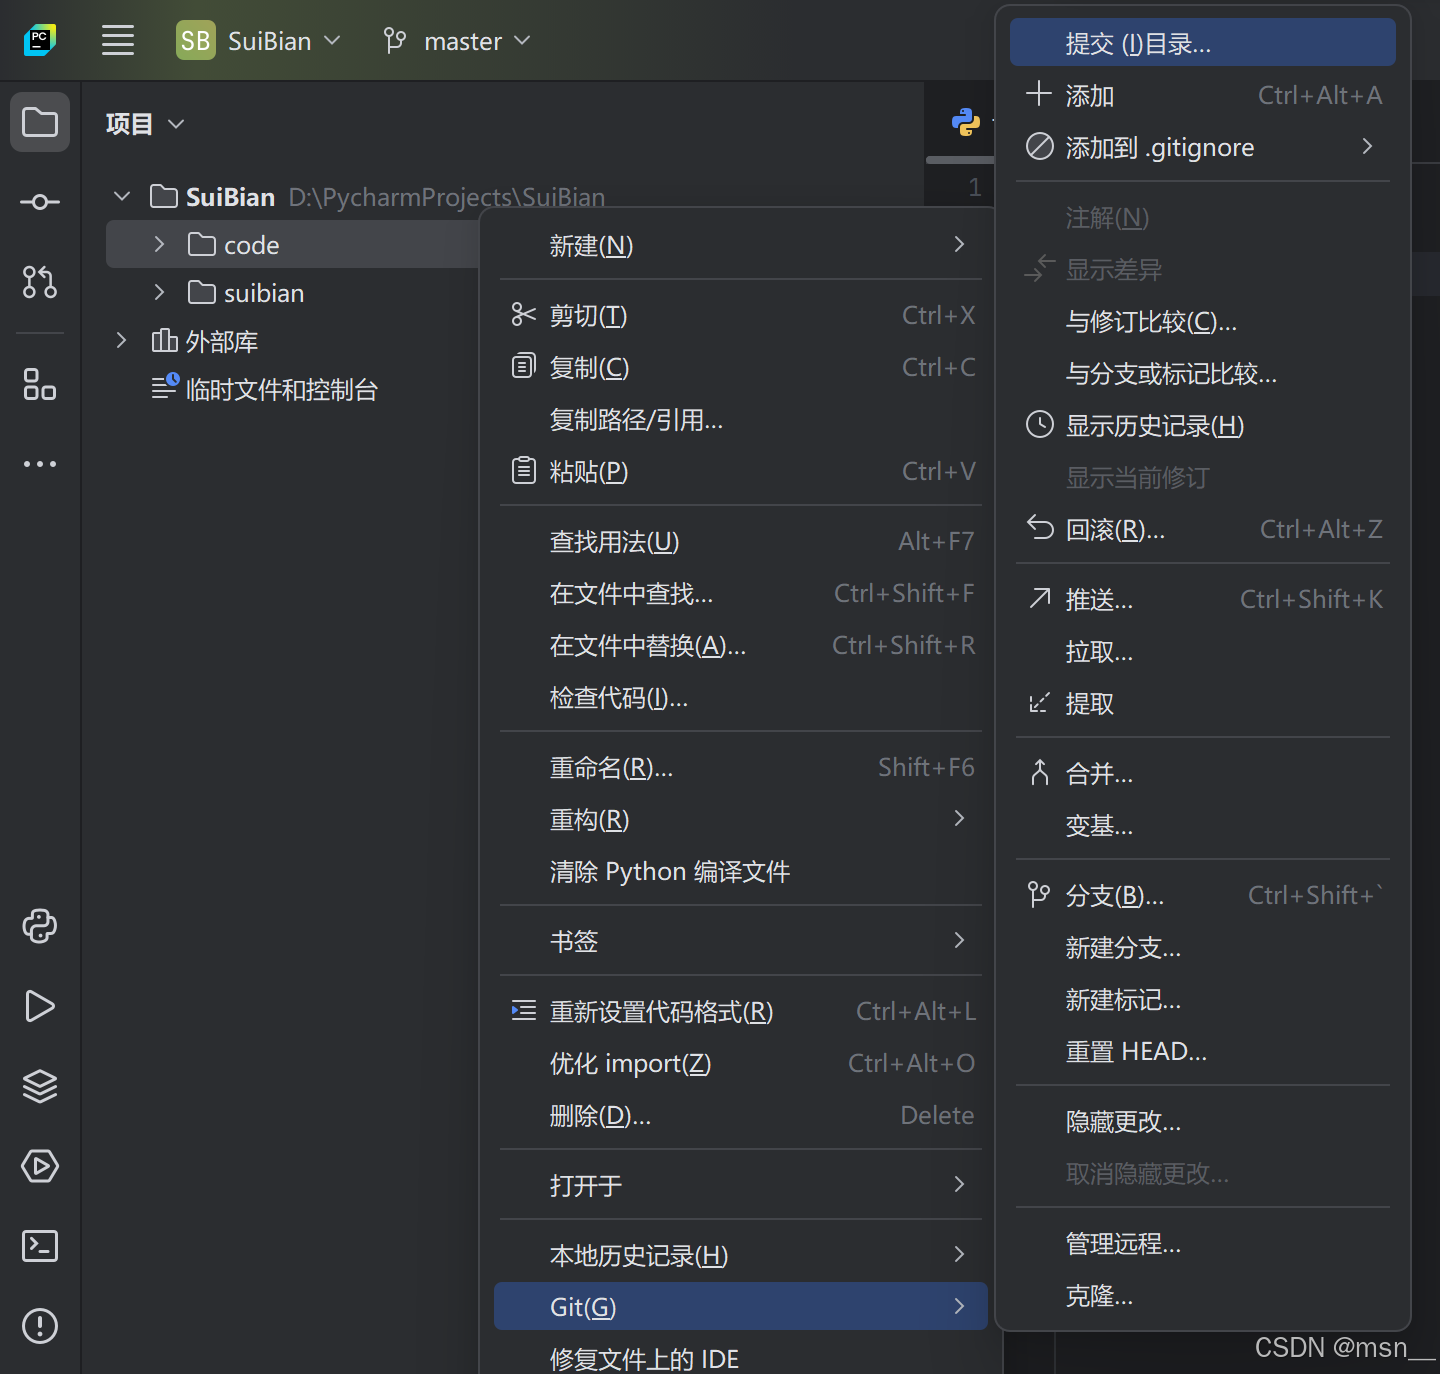Select the 临时文件和控制台 tree item

pos(278,389)
